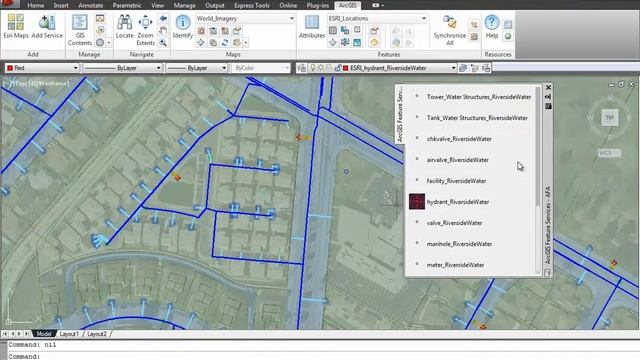Switch to the Layout1 tab
Image resolution: width=640 pixels, height=360 pixels.
pyautogui.click(x=69, y=334)
